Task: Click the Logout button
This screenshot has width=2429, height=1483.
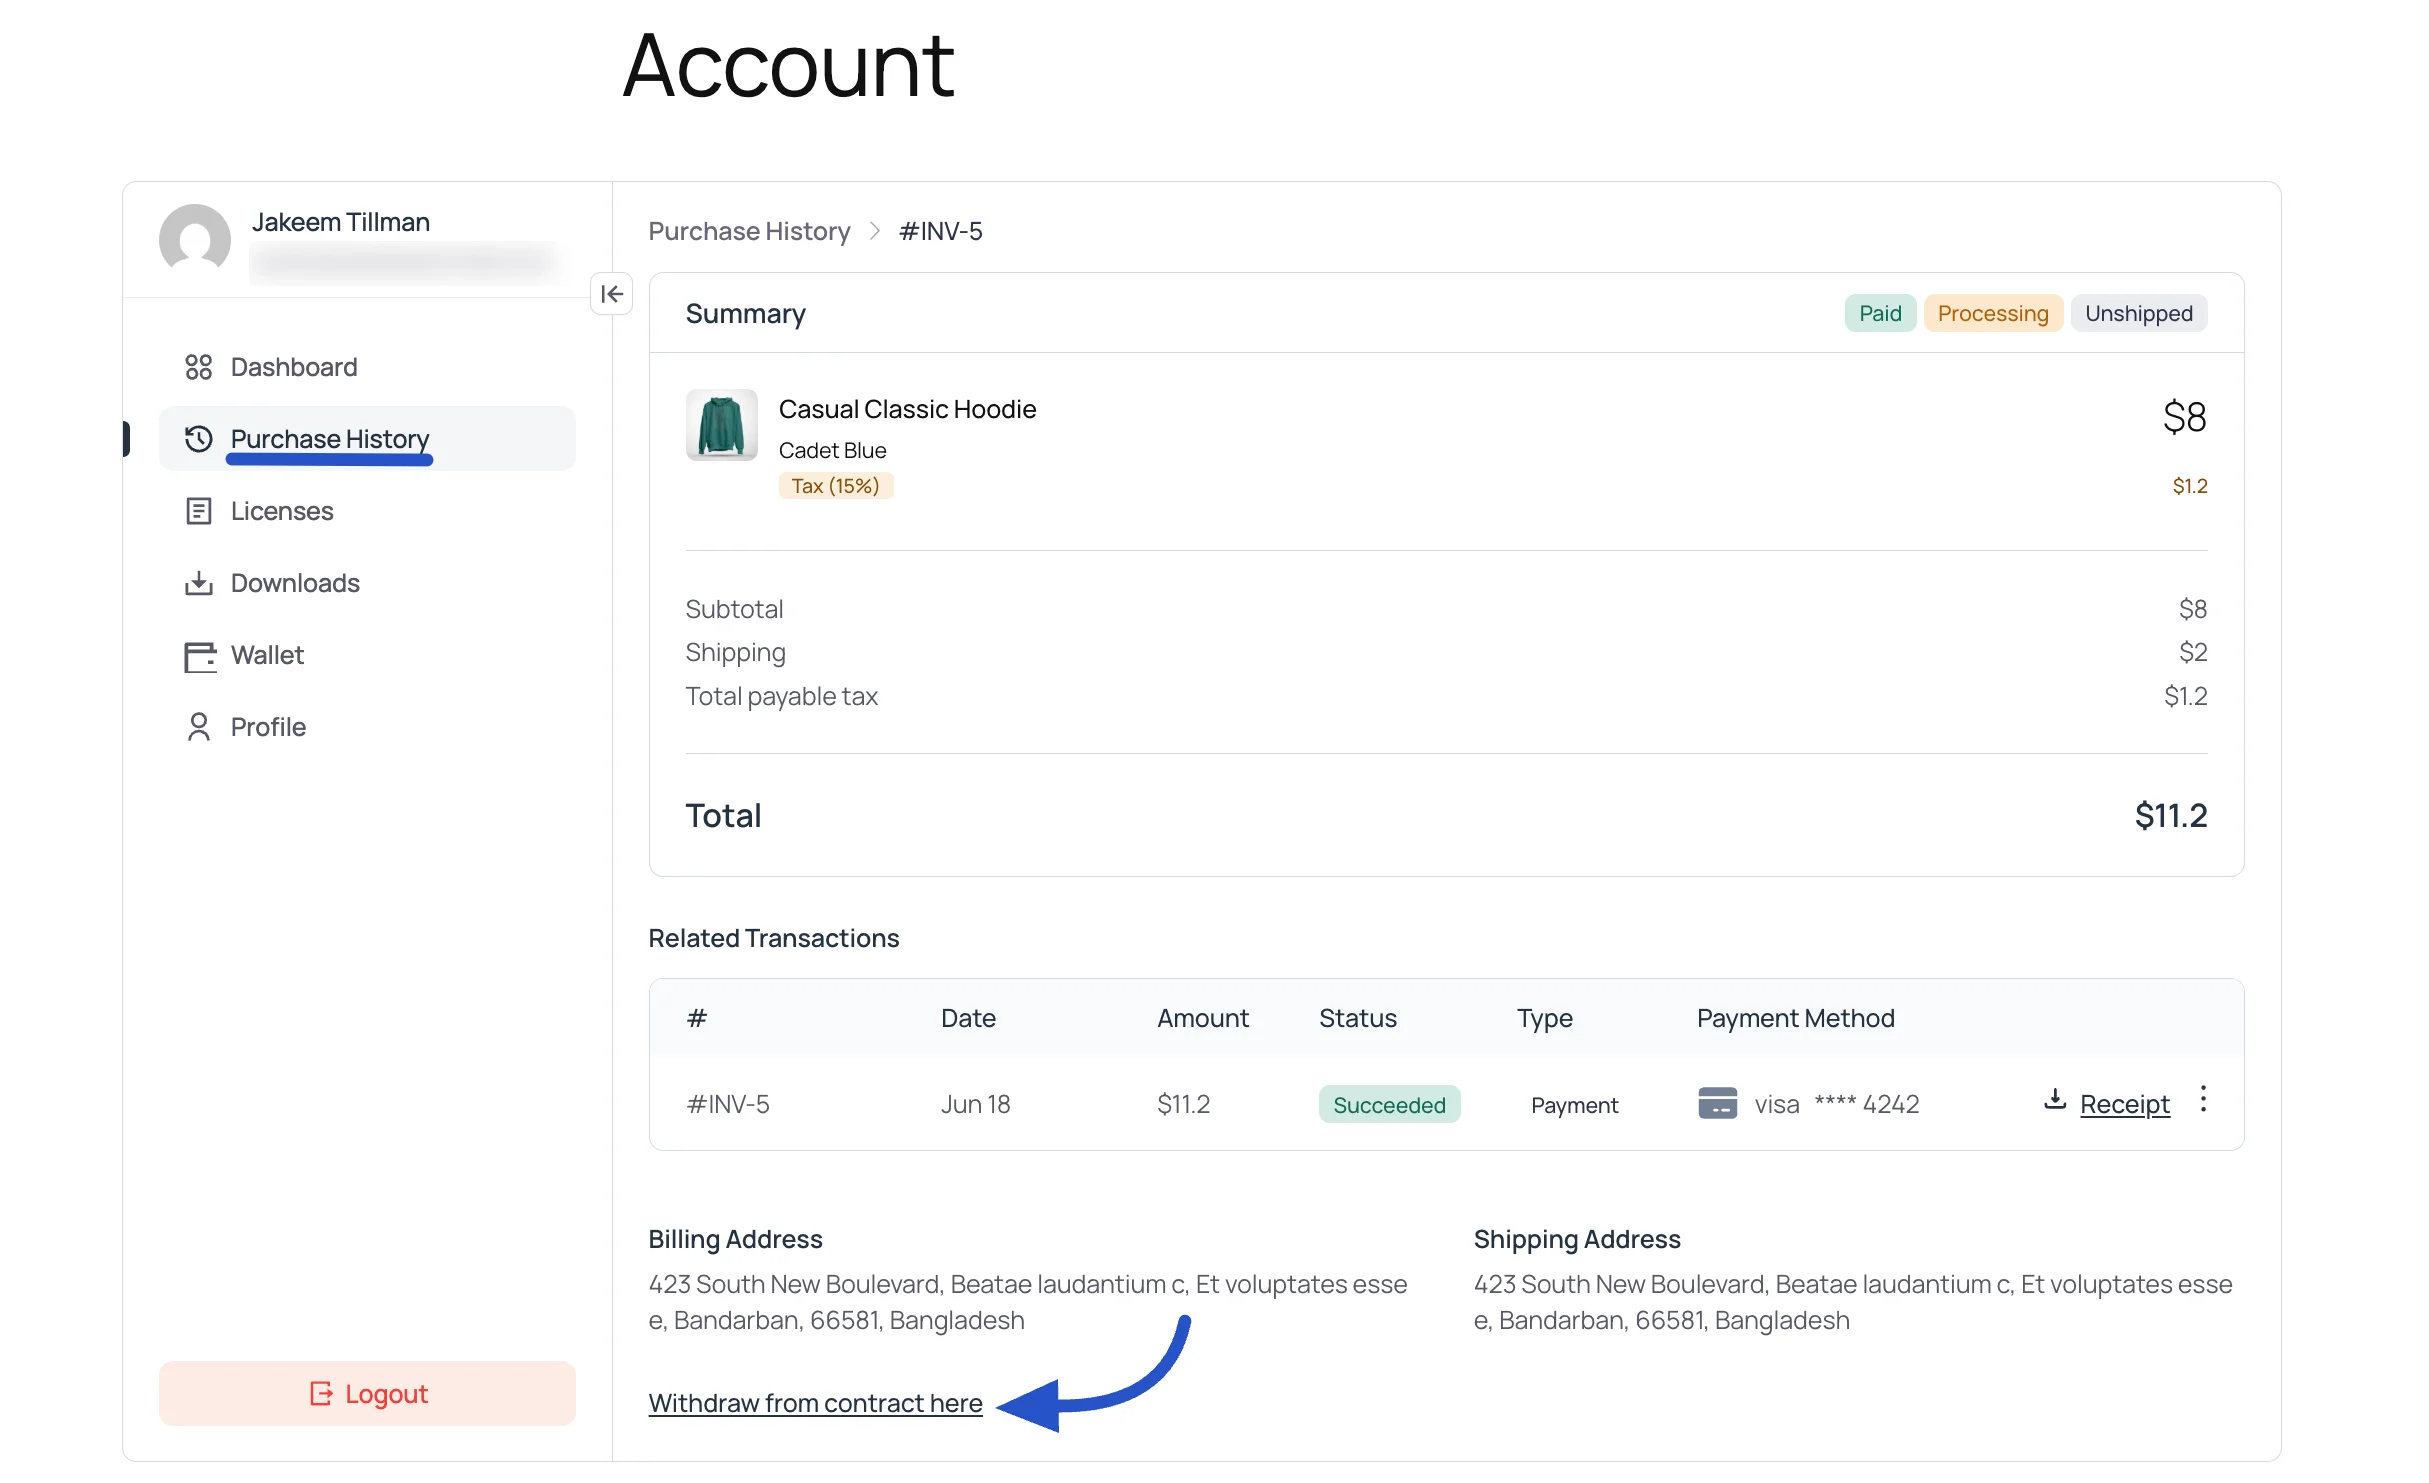Action: [x=367, y=1393]
